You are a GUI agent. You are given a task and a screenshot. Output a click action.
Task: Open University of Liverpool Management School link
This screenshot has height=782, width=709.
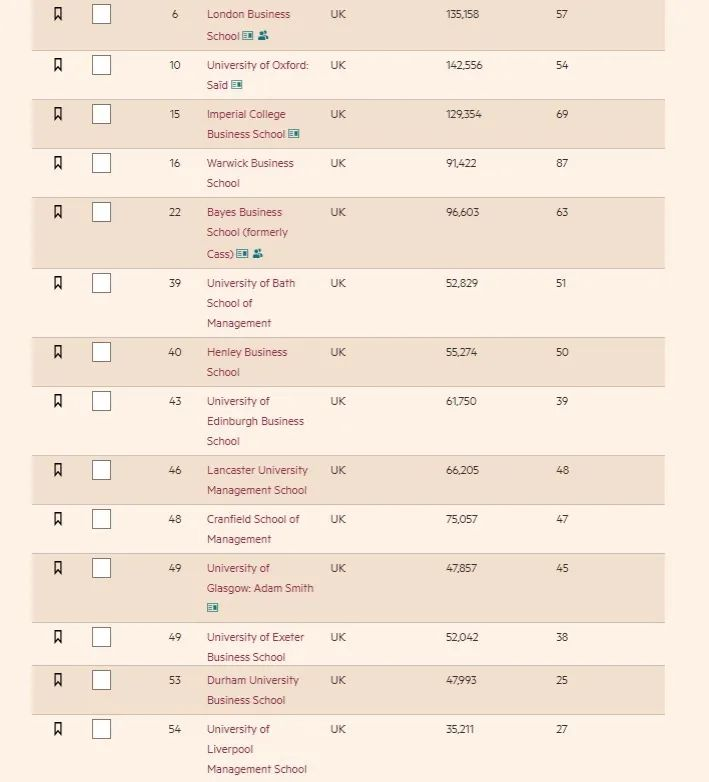[x=256, y=749]
